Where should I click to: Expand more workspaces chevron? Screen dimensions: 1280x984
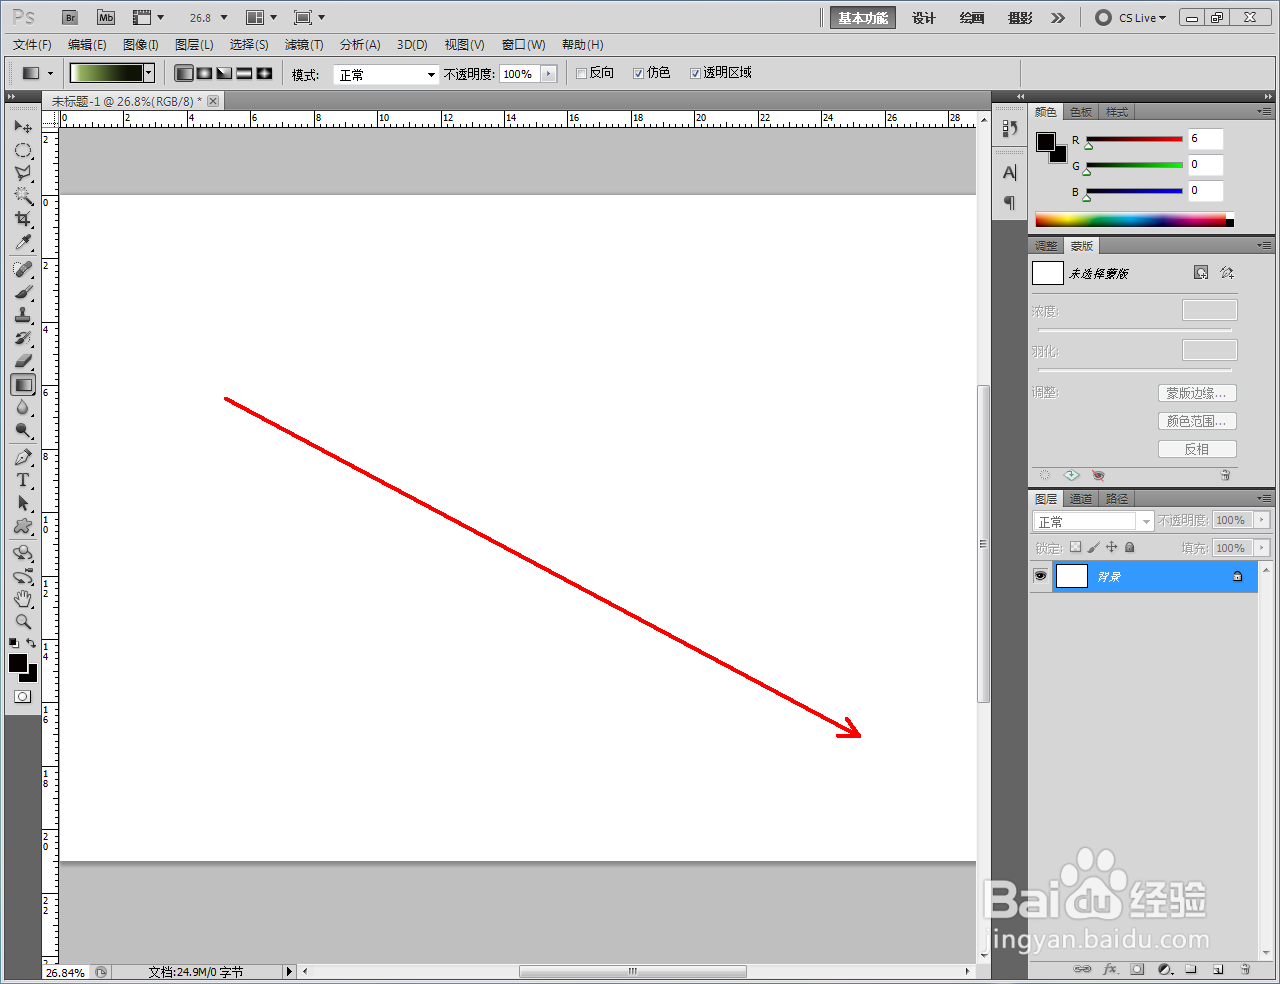pyautogui.click(x=1058, y=18)
